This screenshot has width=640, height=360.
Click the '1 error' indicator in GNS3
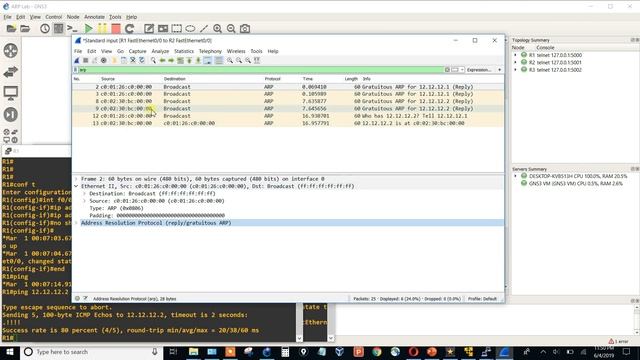point(619,341)
